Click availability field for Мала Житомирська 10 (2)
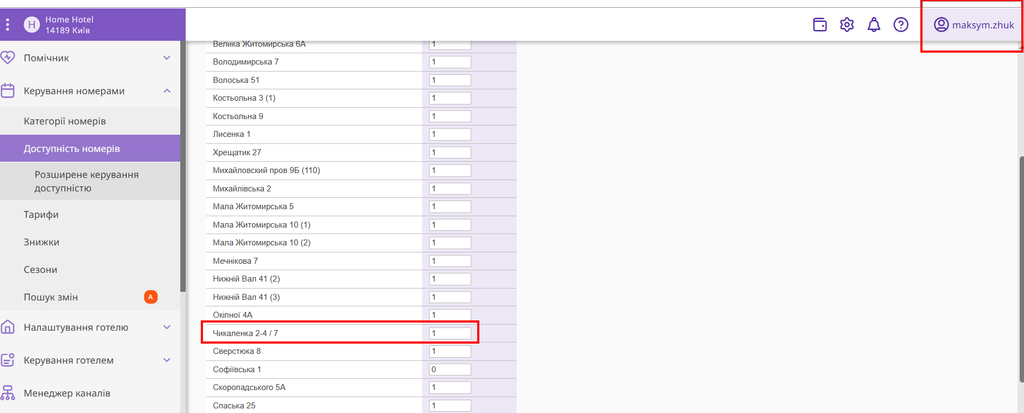The image size is (1024, 413). (450, 242)
